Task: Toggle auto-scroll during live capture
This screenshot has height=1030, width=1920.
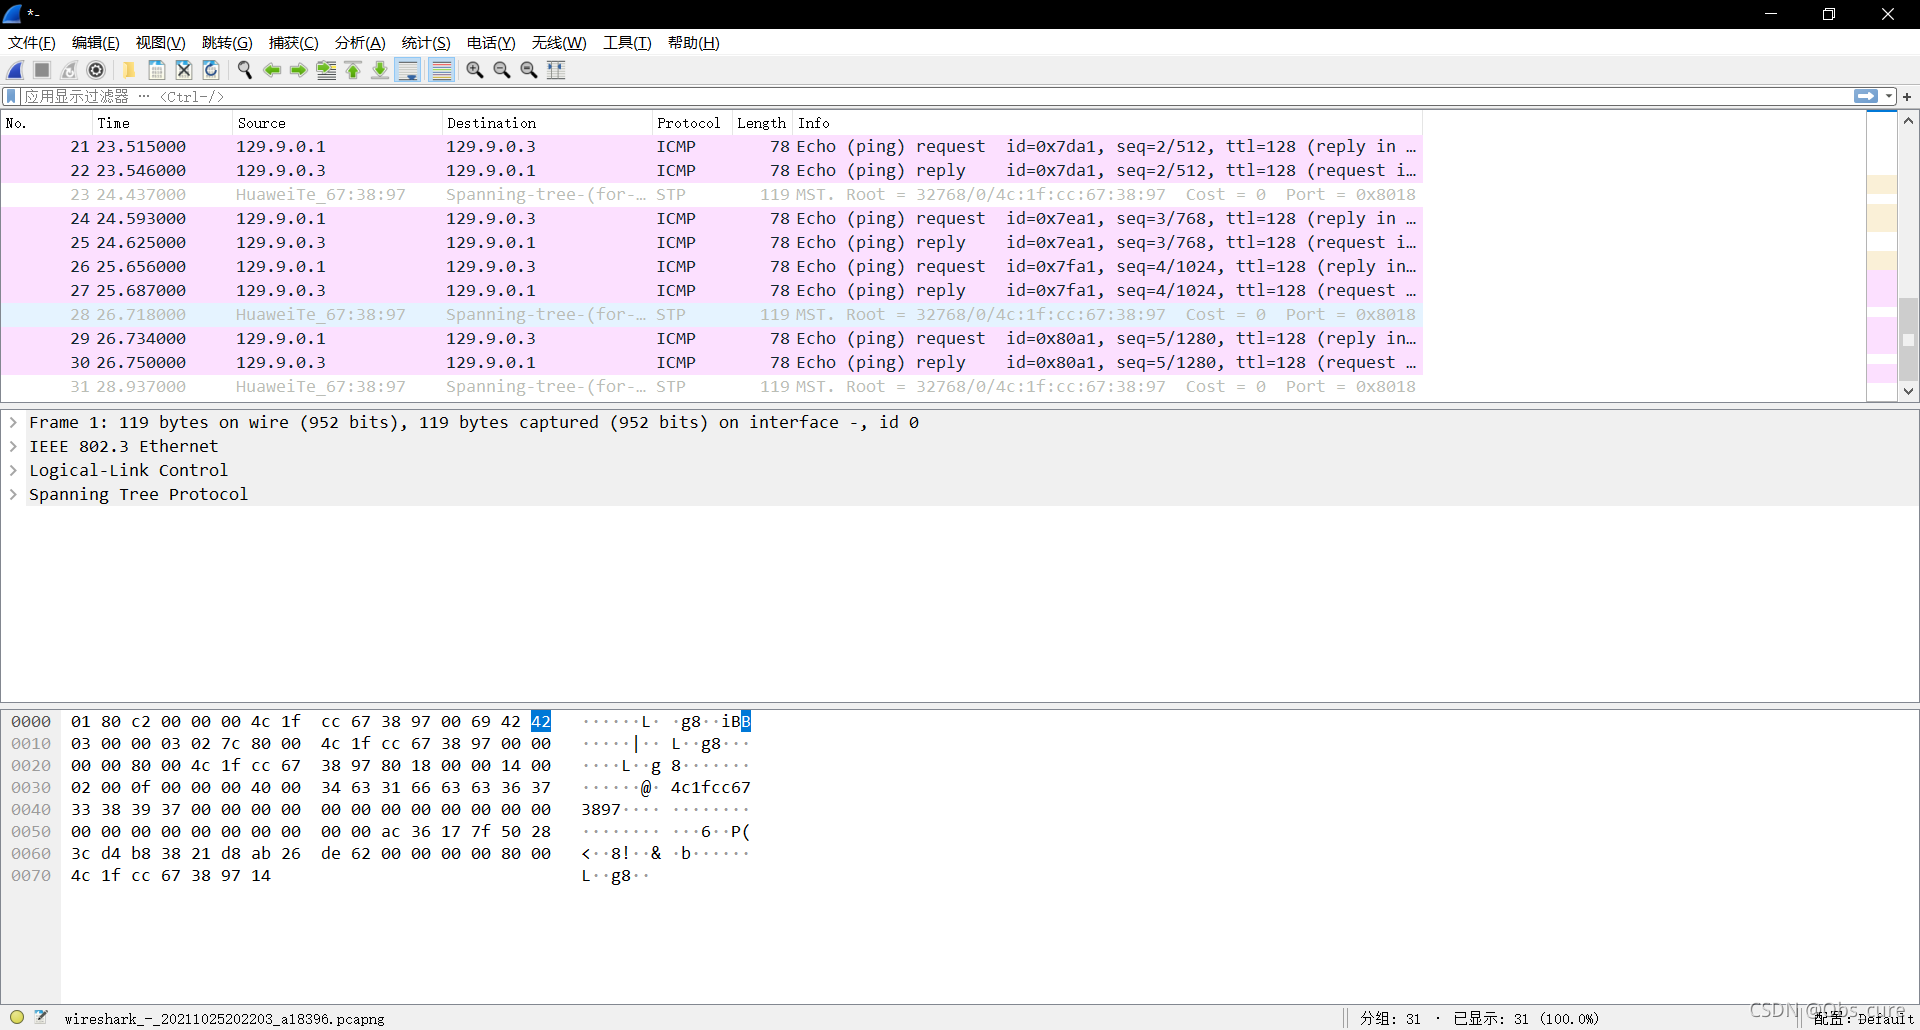Action: click(408, 70)
